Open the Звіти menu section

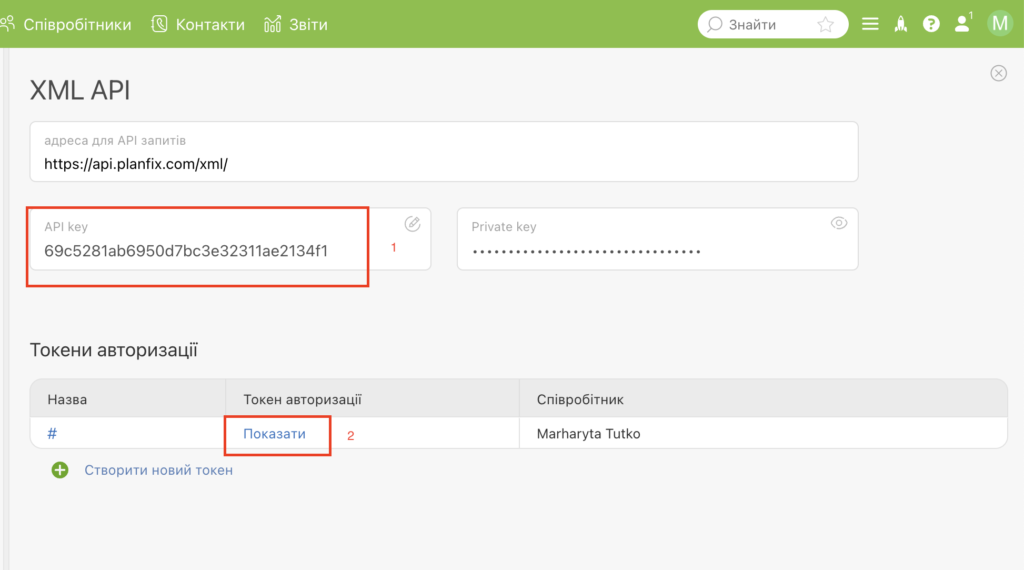pyautogui.click(x=296, y=25)
